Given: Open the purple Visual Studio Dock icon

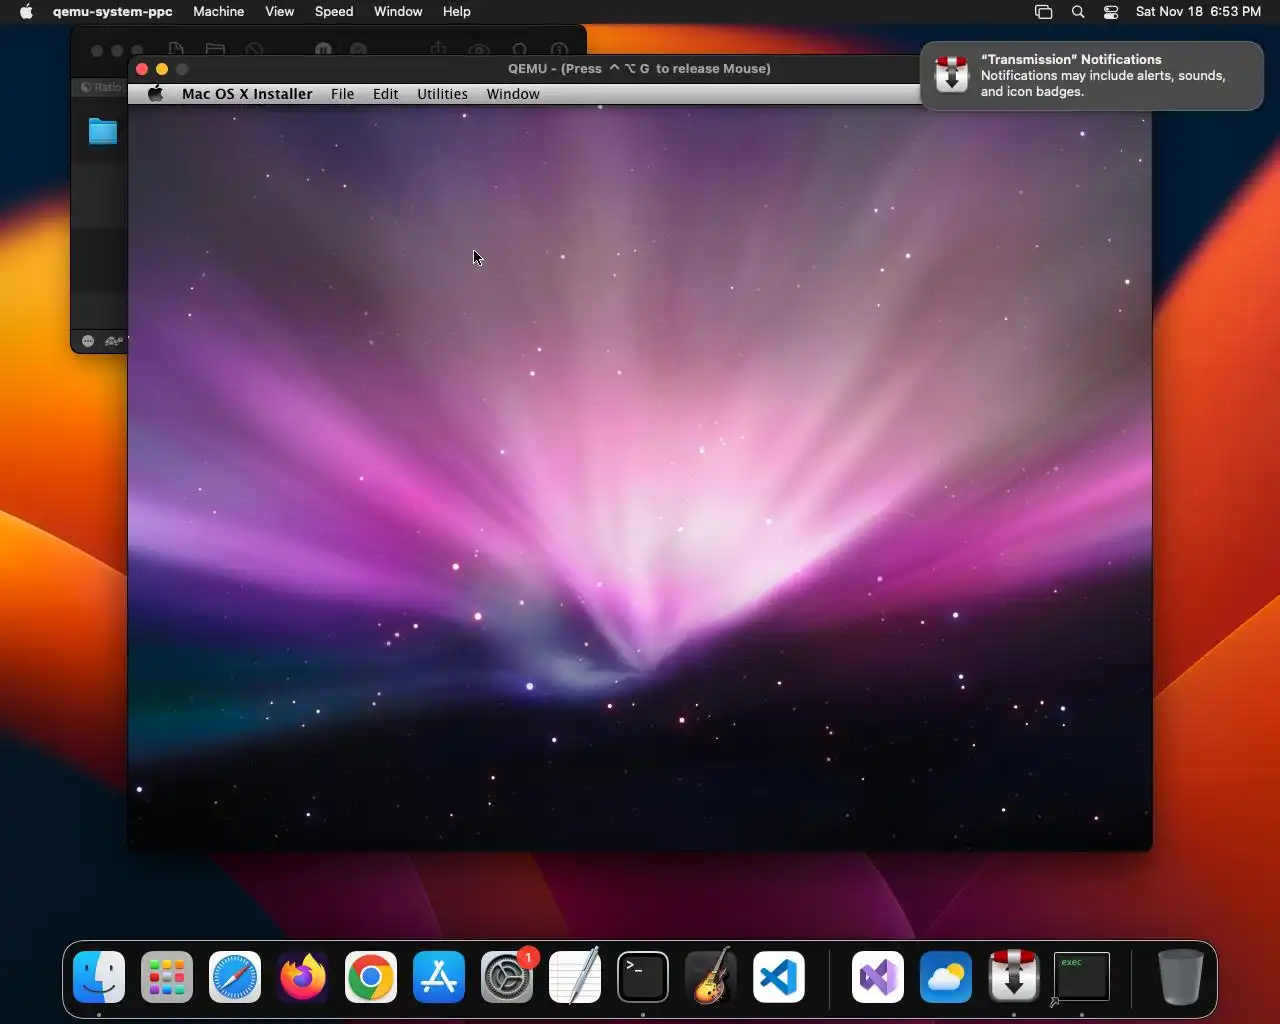Looking at the screenshot, I should (878, 977).
